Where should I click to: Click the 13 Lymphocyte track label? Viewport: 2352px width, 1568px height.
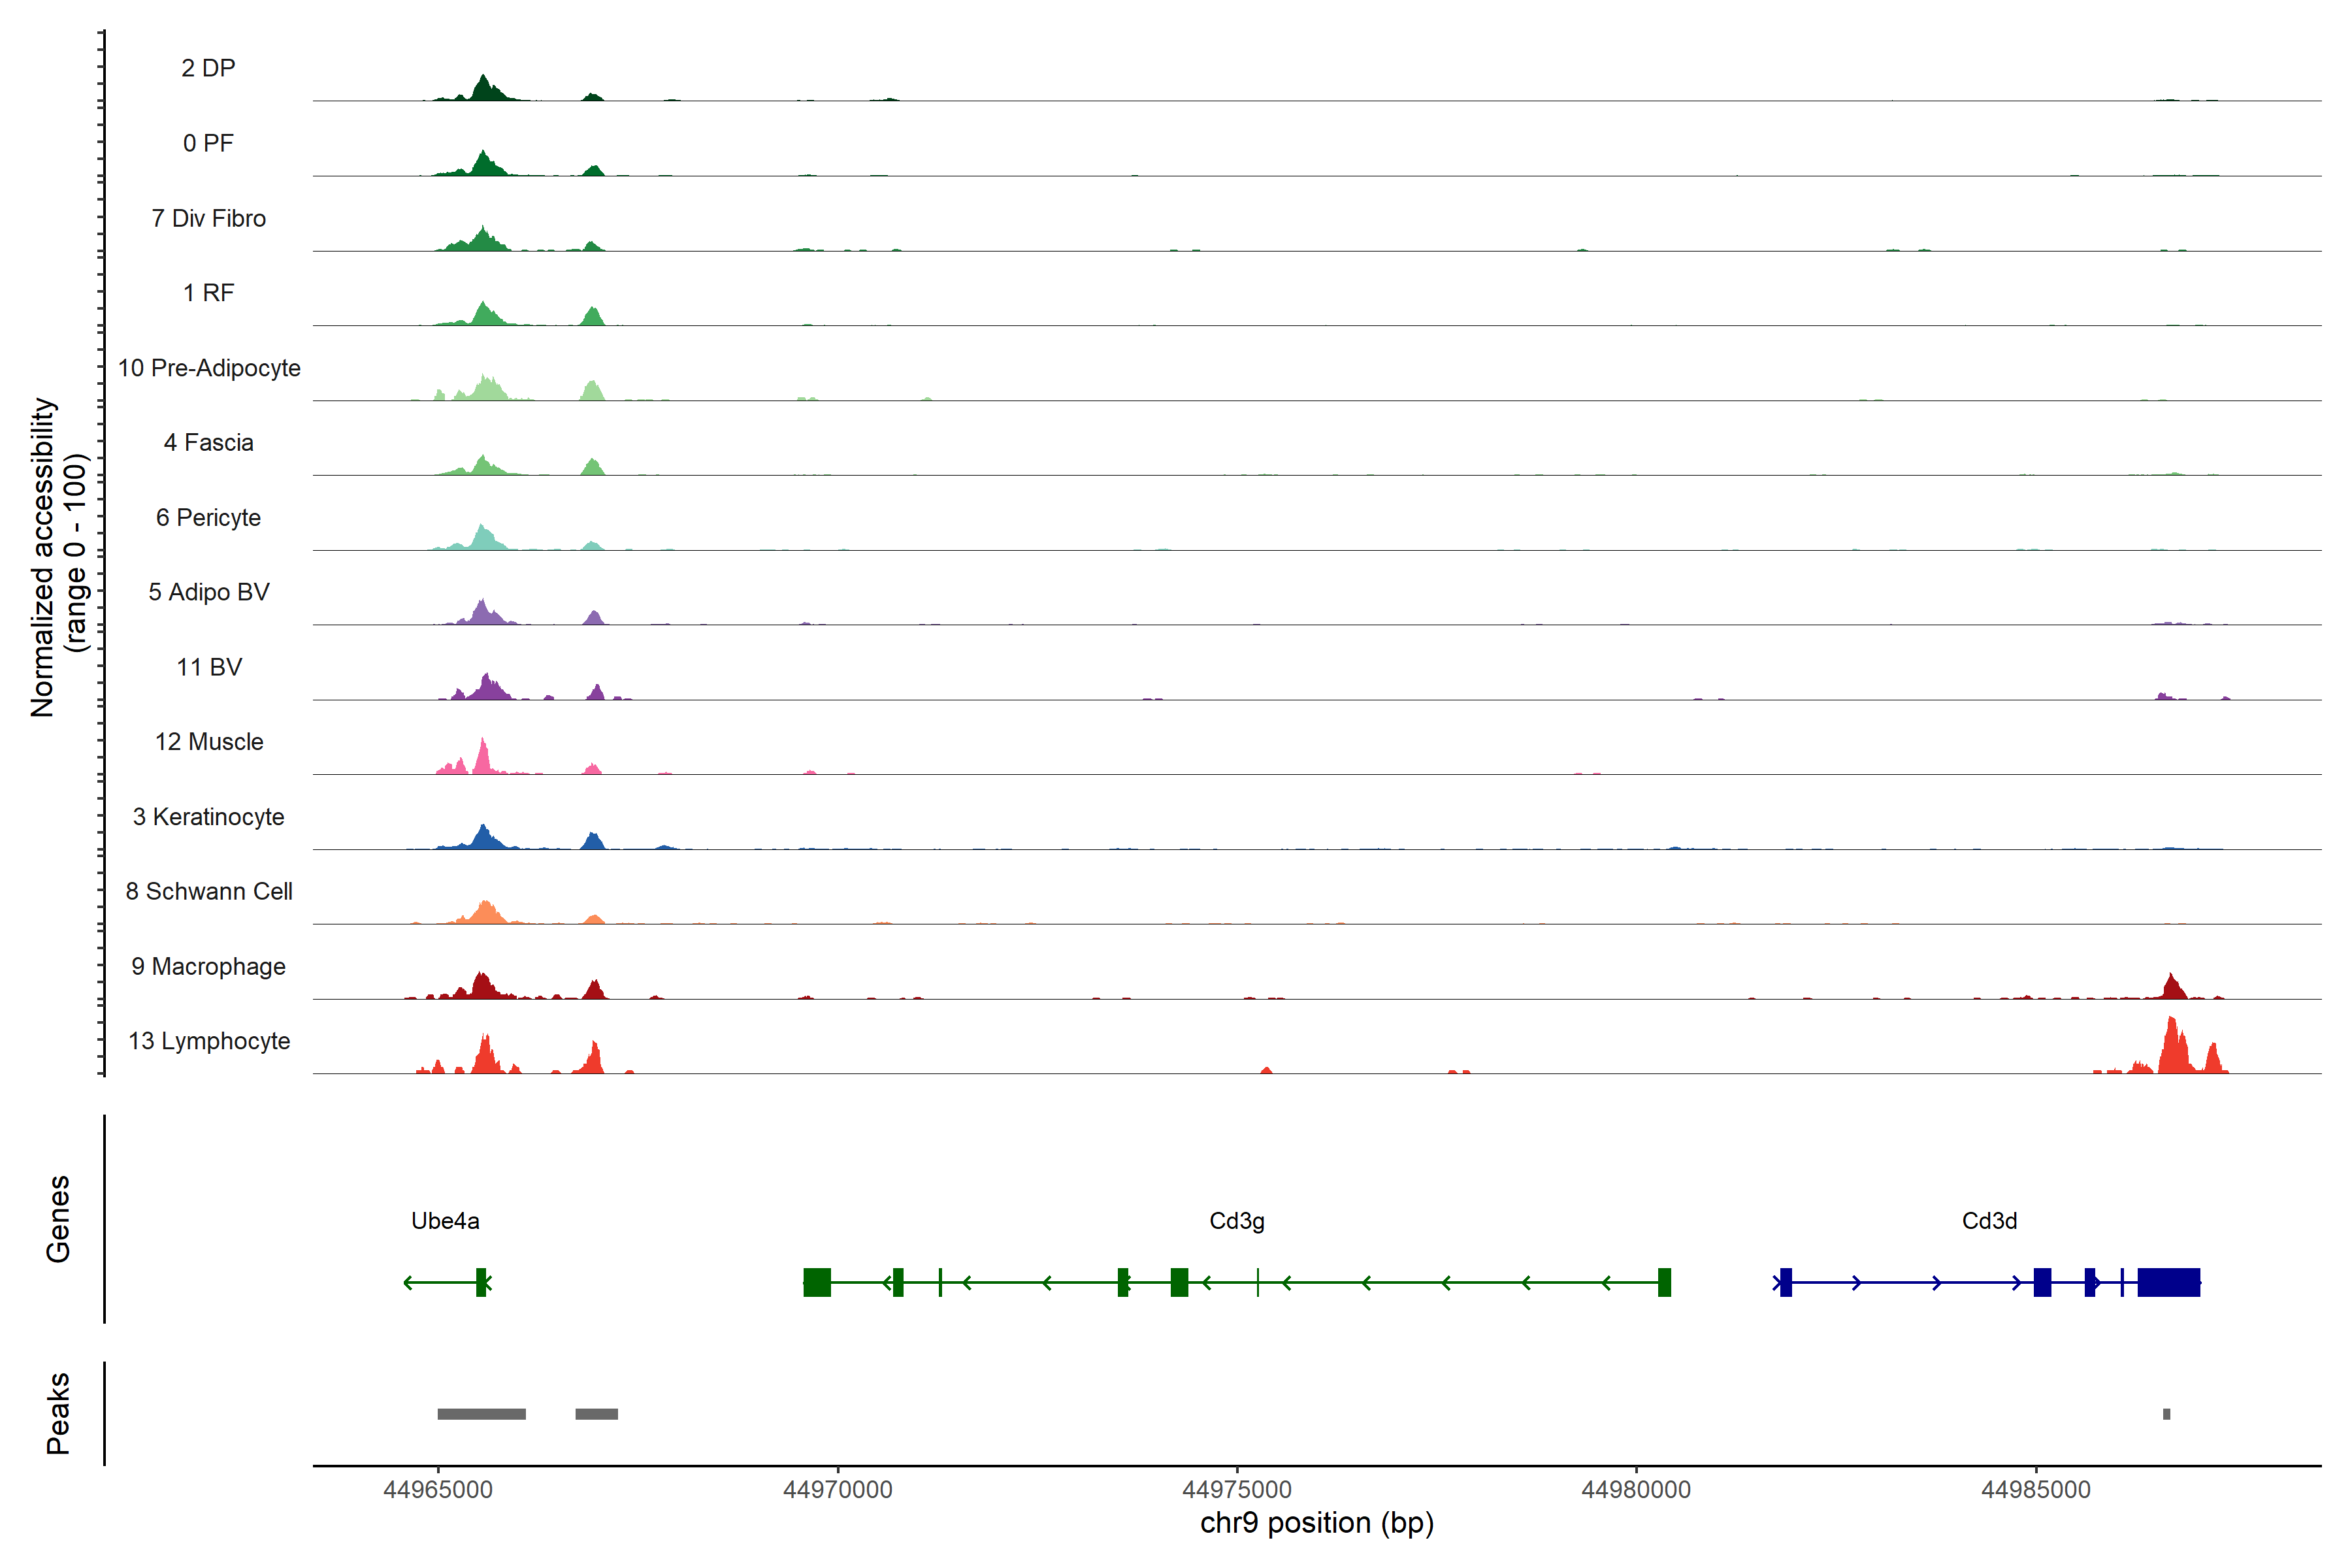click(x=209, y=1041)
